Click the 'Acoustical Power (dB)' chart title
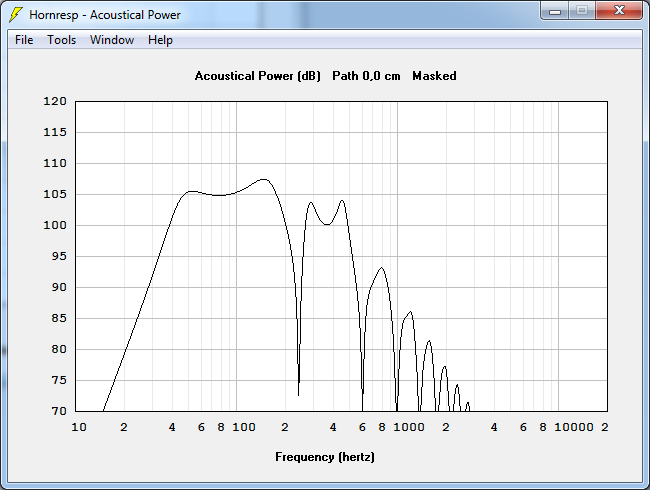Image resolution: width=650 pixels, height=490 pixels. [257, 76]
